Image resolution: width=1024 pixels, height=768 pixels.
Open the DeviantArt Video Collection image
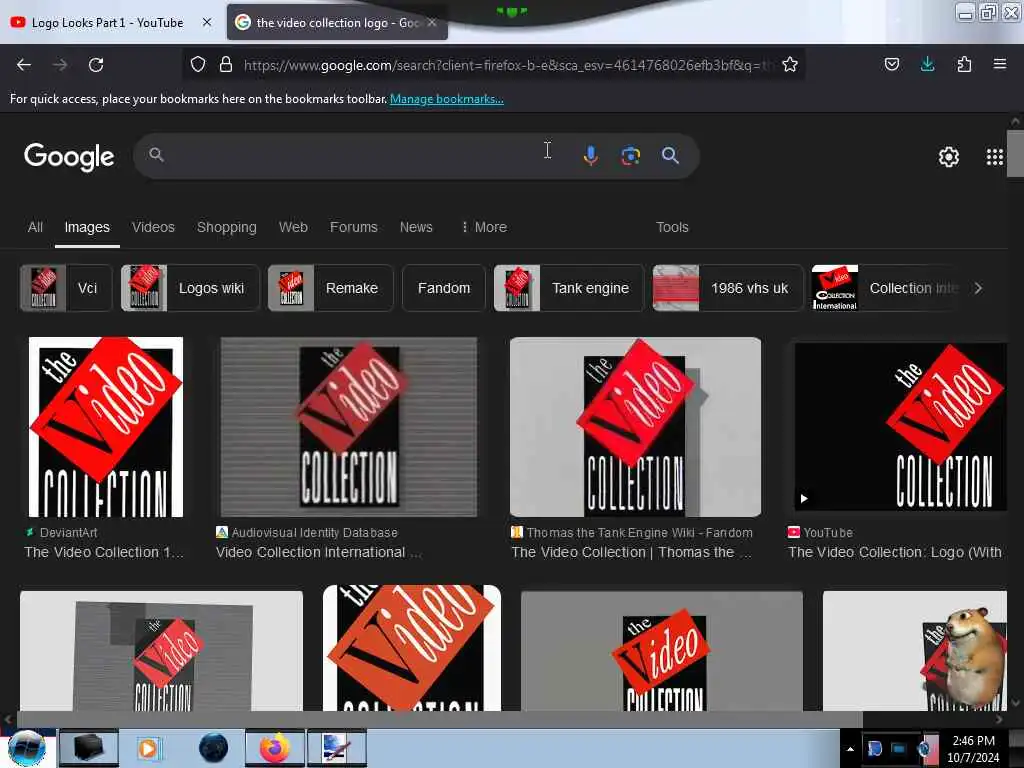click(x=106, y=427)
